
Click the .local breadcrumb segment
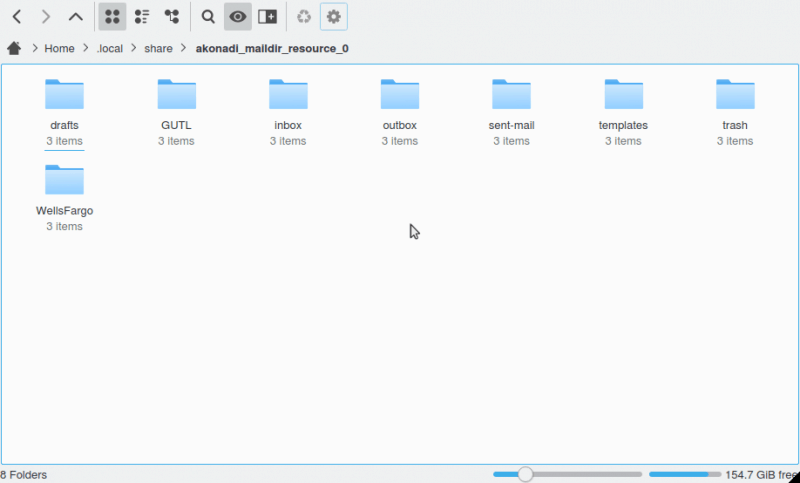[110, 48]
